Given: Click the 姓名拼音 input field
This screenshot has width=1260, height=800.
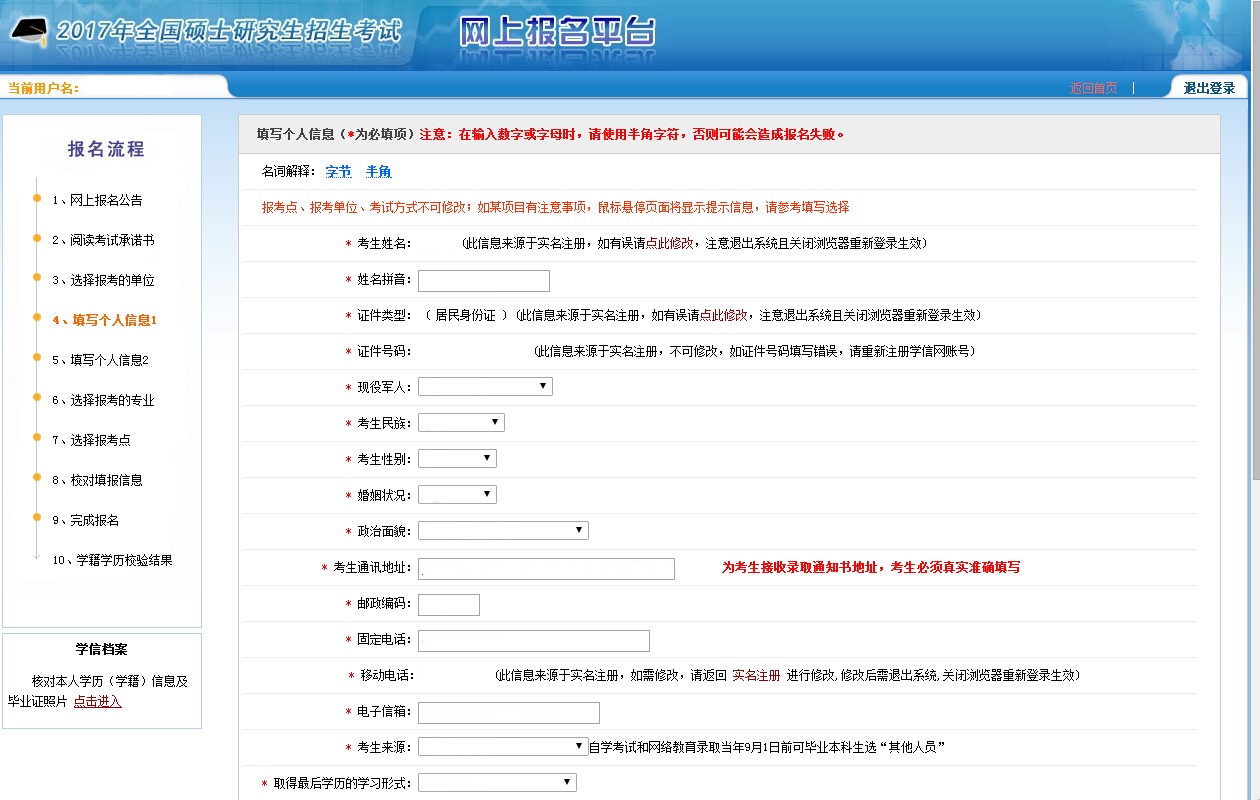Looking at the screenshot, I should pos(484,281).
